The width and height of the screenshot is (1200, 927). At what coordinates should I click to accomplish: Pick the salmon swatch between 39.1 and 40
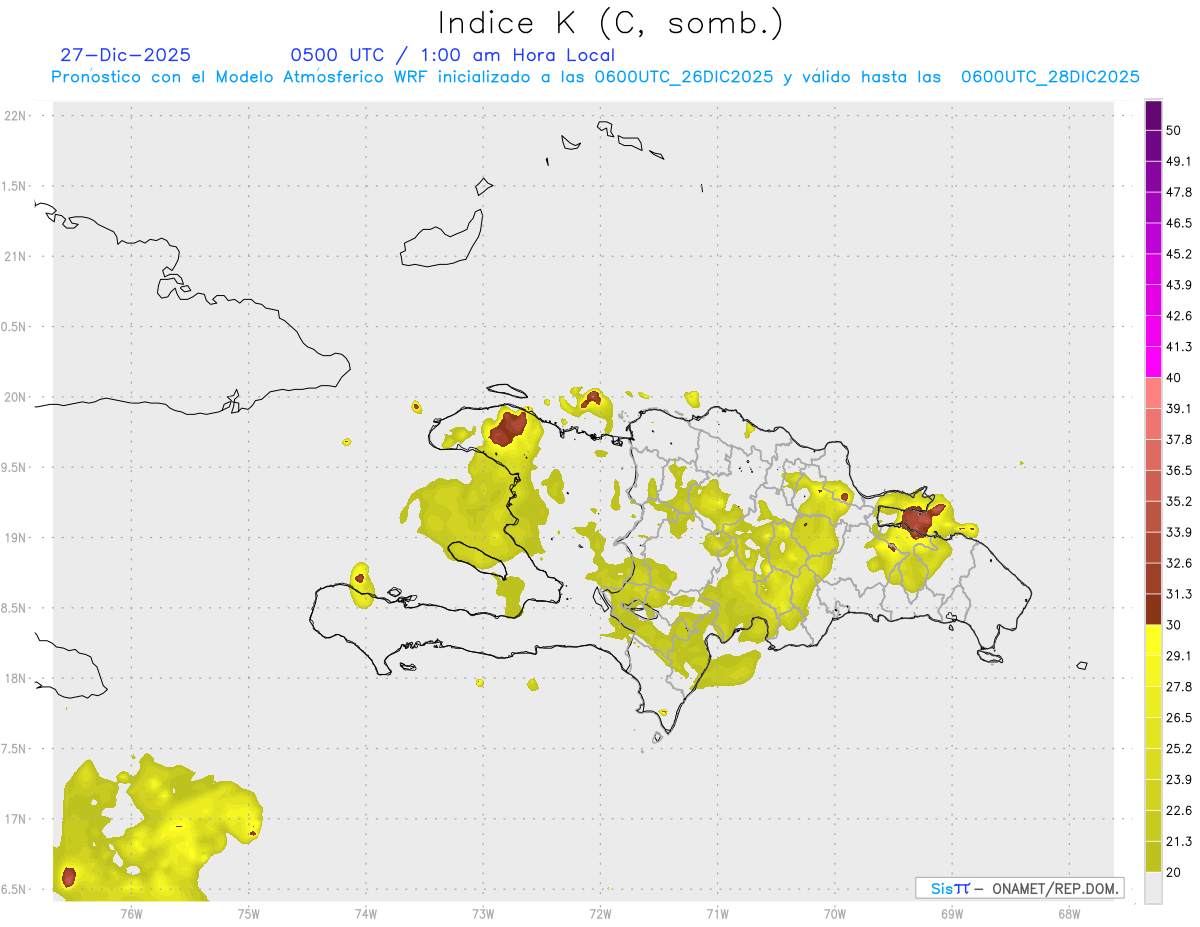pyautogui.click(x=1153, y=393)
